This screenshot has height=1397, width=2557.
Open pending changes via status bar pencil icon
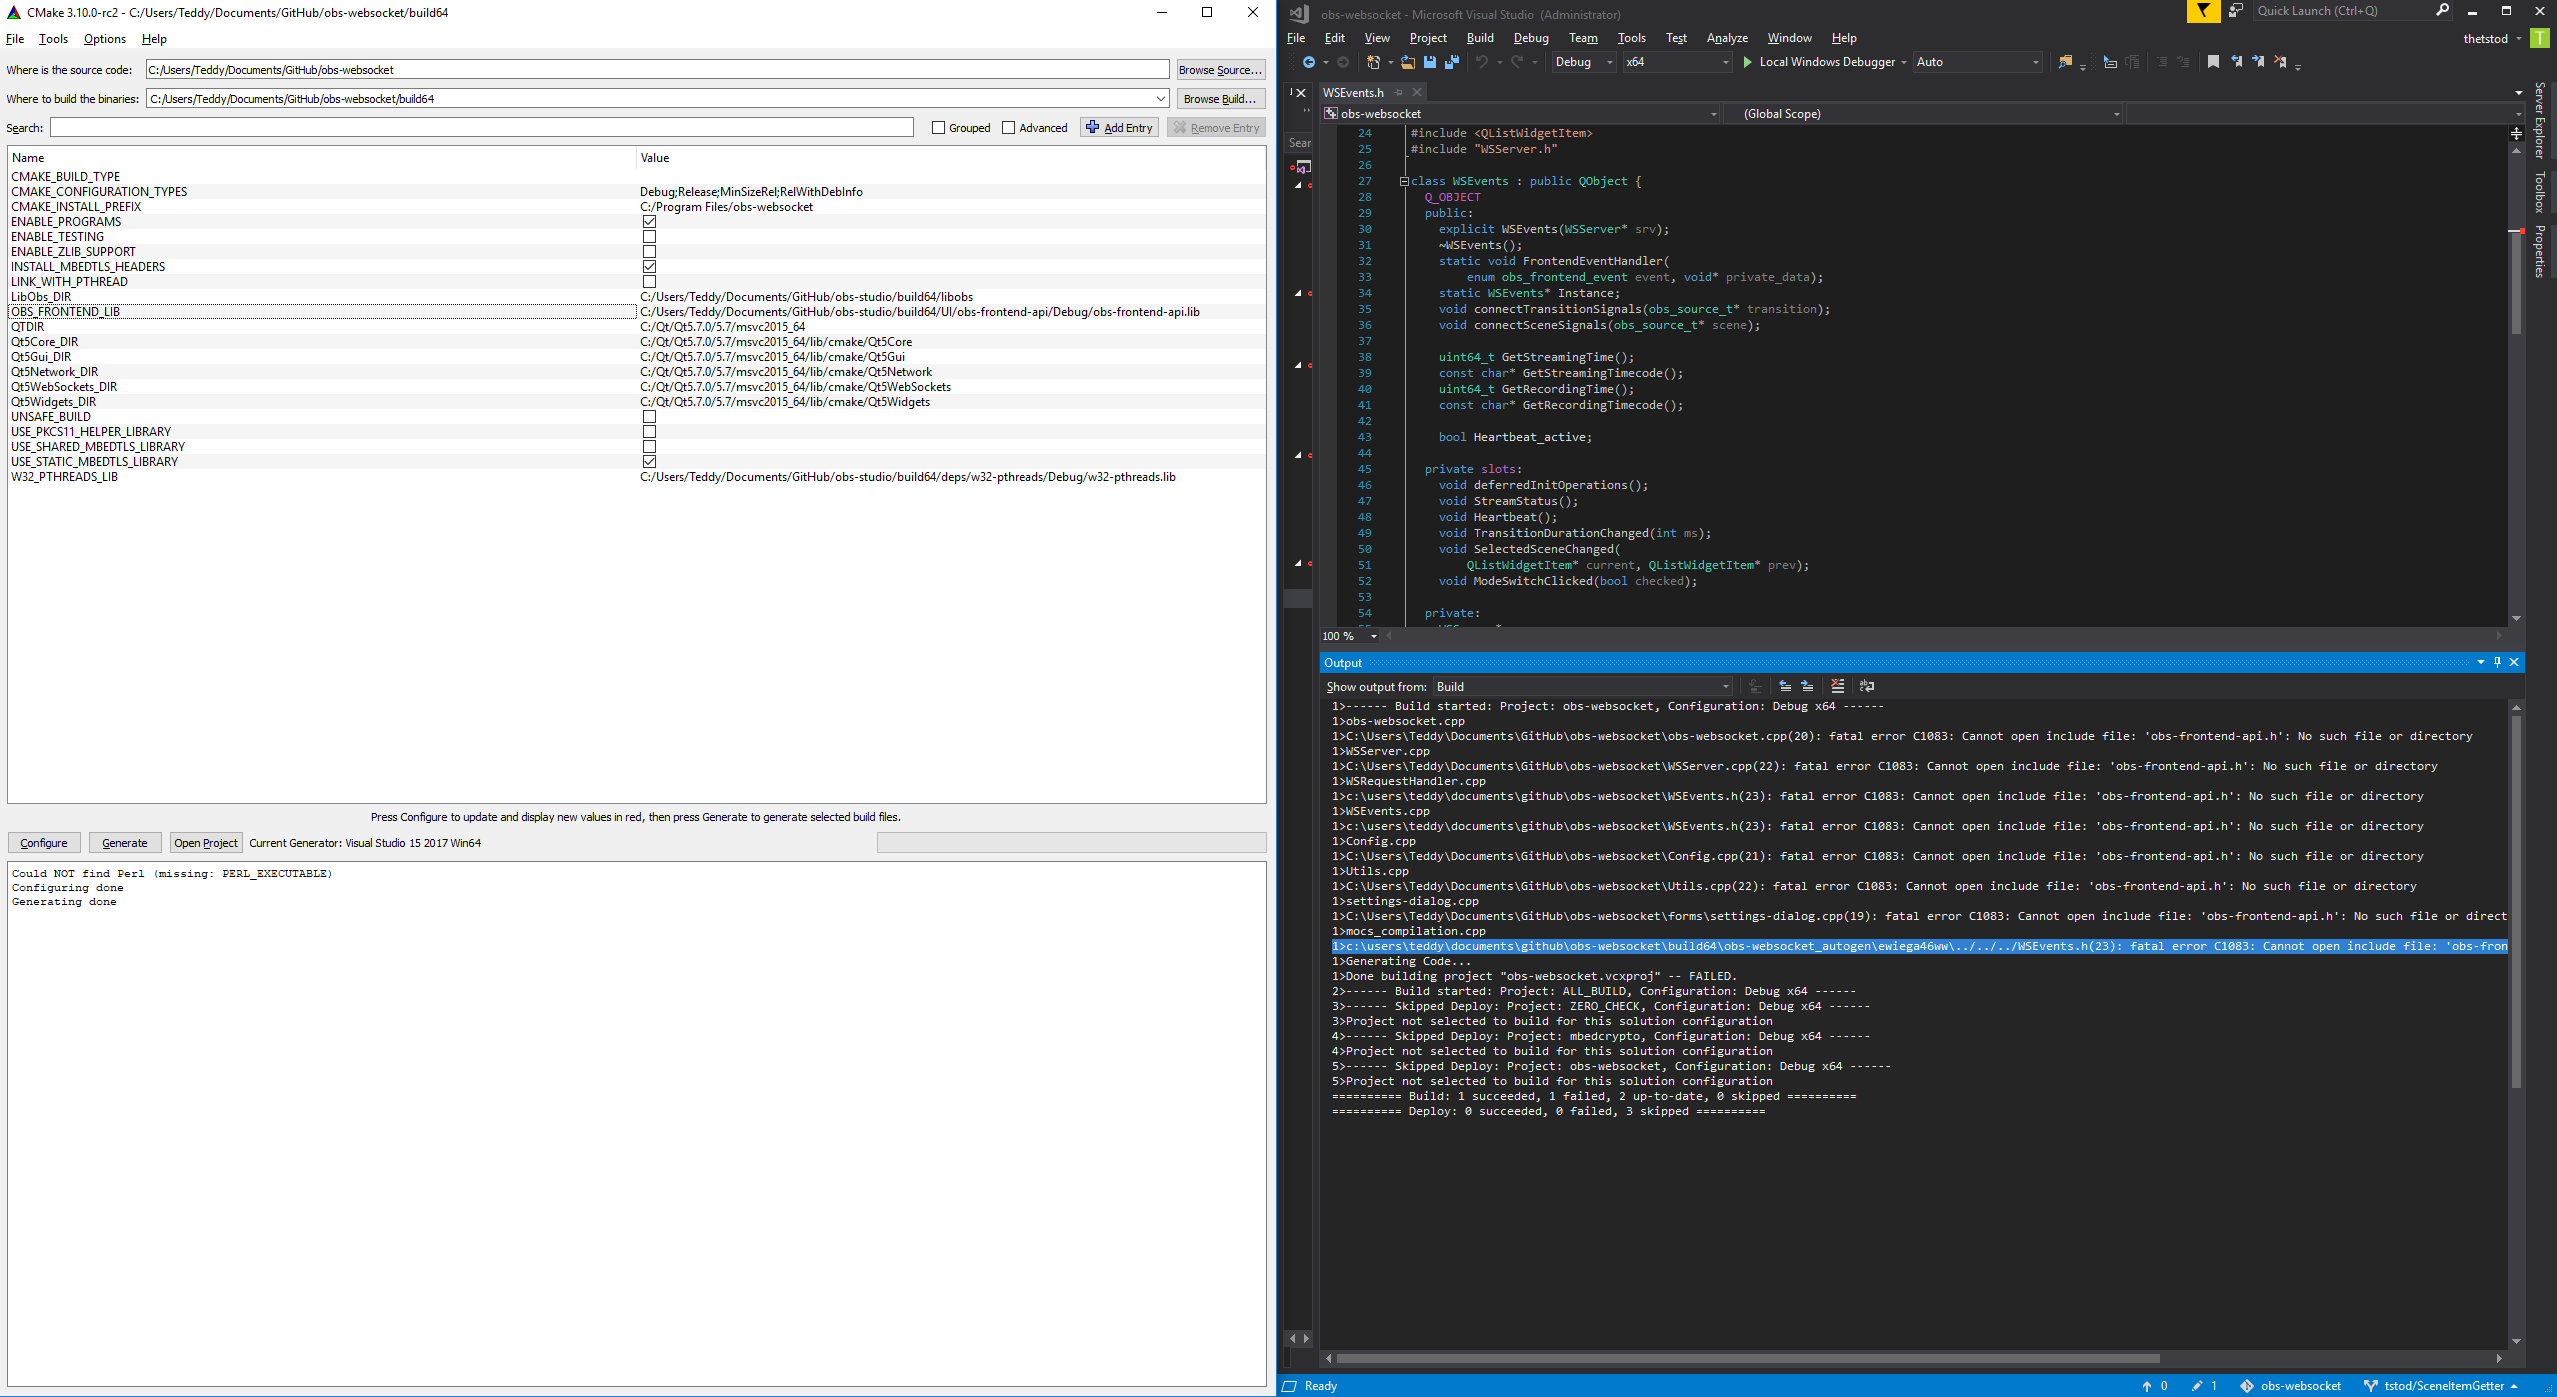[x=2196, y=1387]
